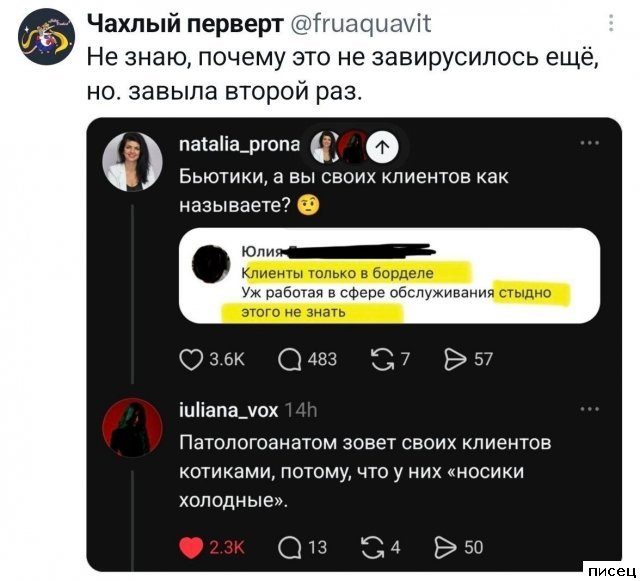Unlike iuliana_vox's reply via red heart
640x581 pixels.
coord(191,548)
